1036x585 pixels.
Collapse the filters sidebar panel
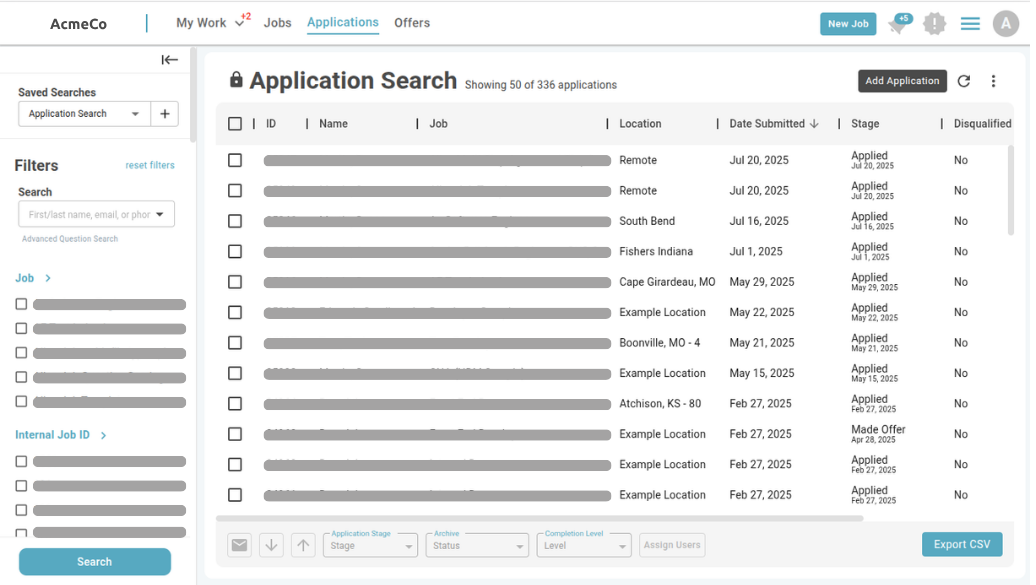[170, 60]
